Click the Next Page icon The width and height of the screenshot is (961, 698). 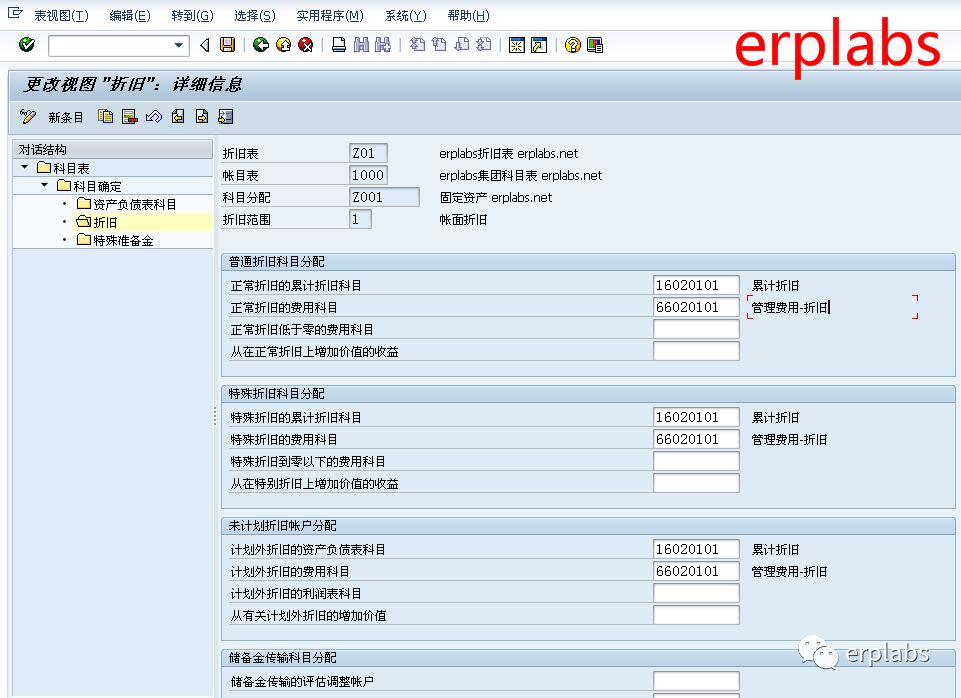pos(462,45)
